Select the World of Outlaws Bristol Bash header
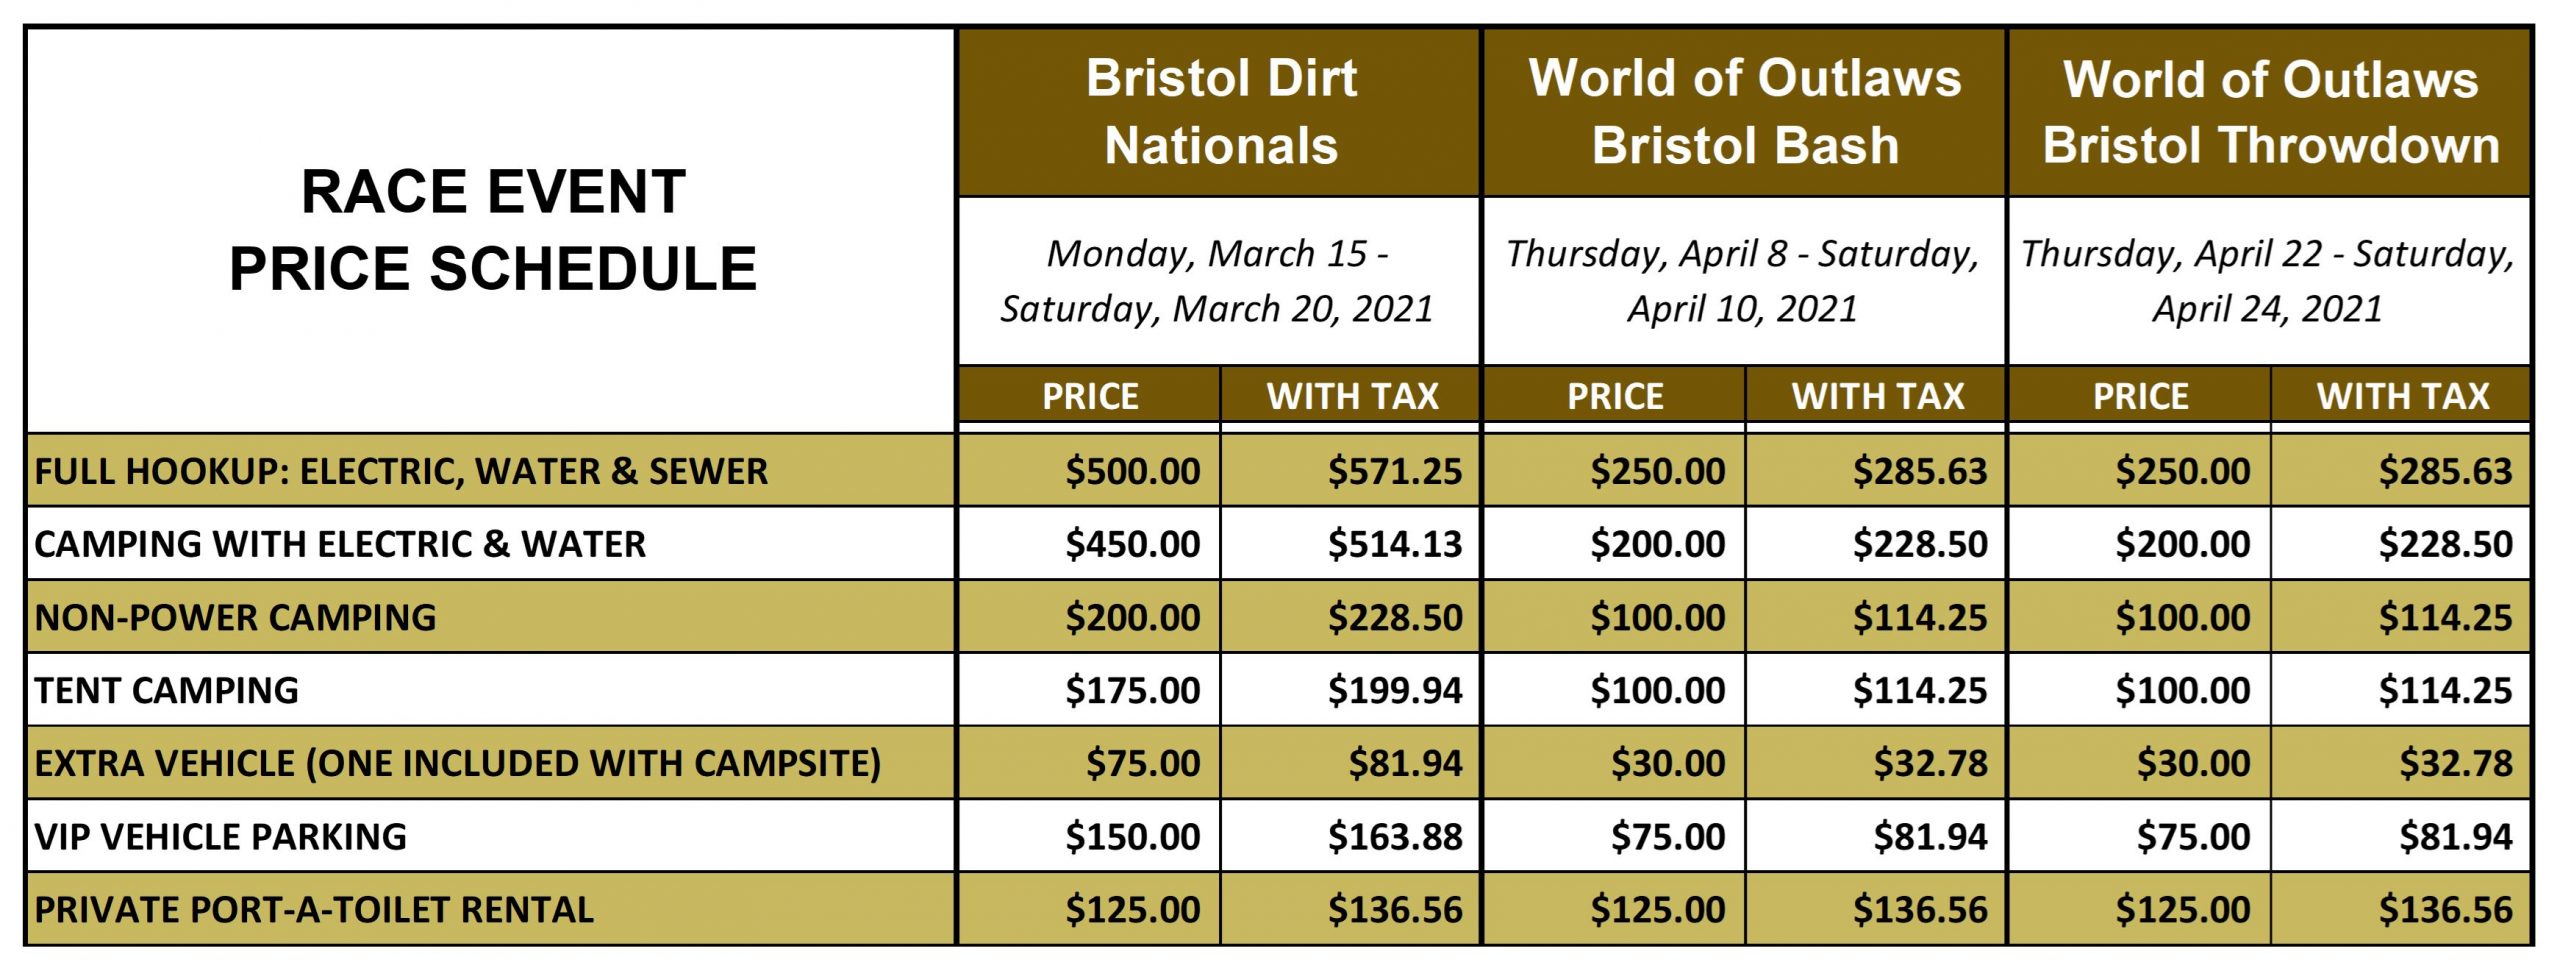The height and width of the screenshot is (968, 2560). pyautogui.click(x=1744, y=112)
